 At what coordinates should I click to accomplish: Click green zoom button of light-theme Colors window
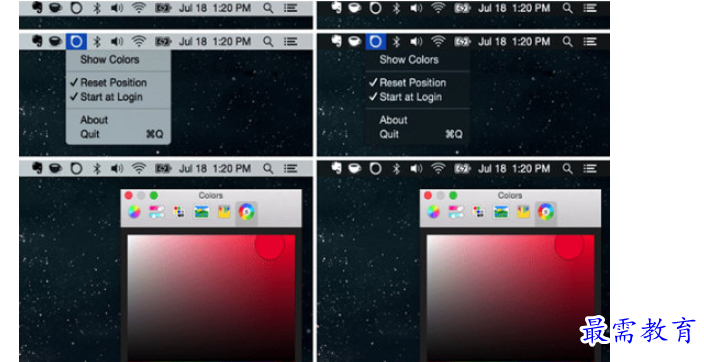[154, 195]
